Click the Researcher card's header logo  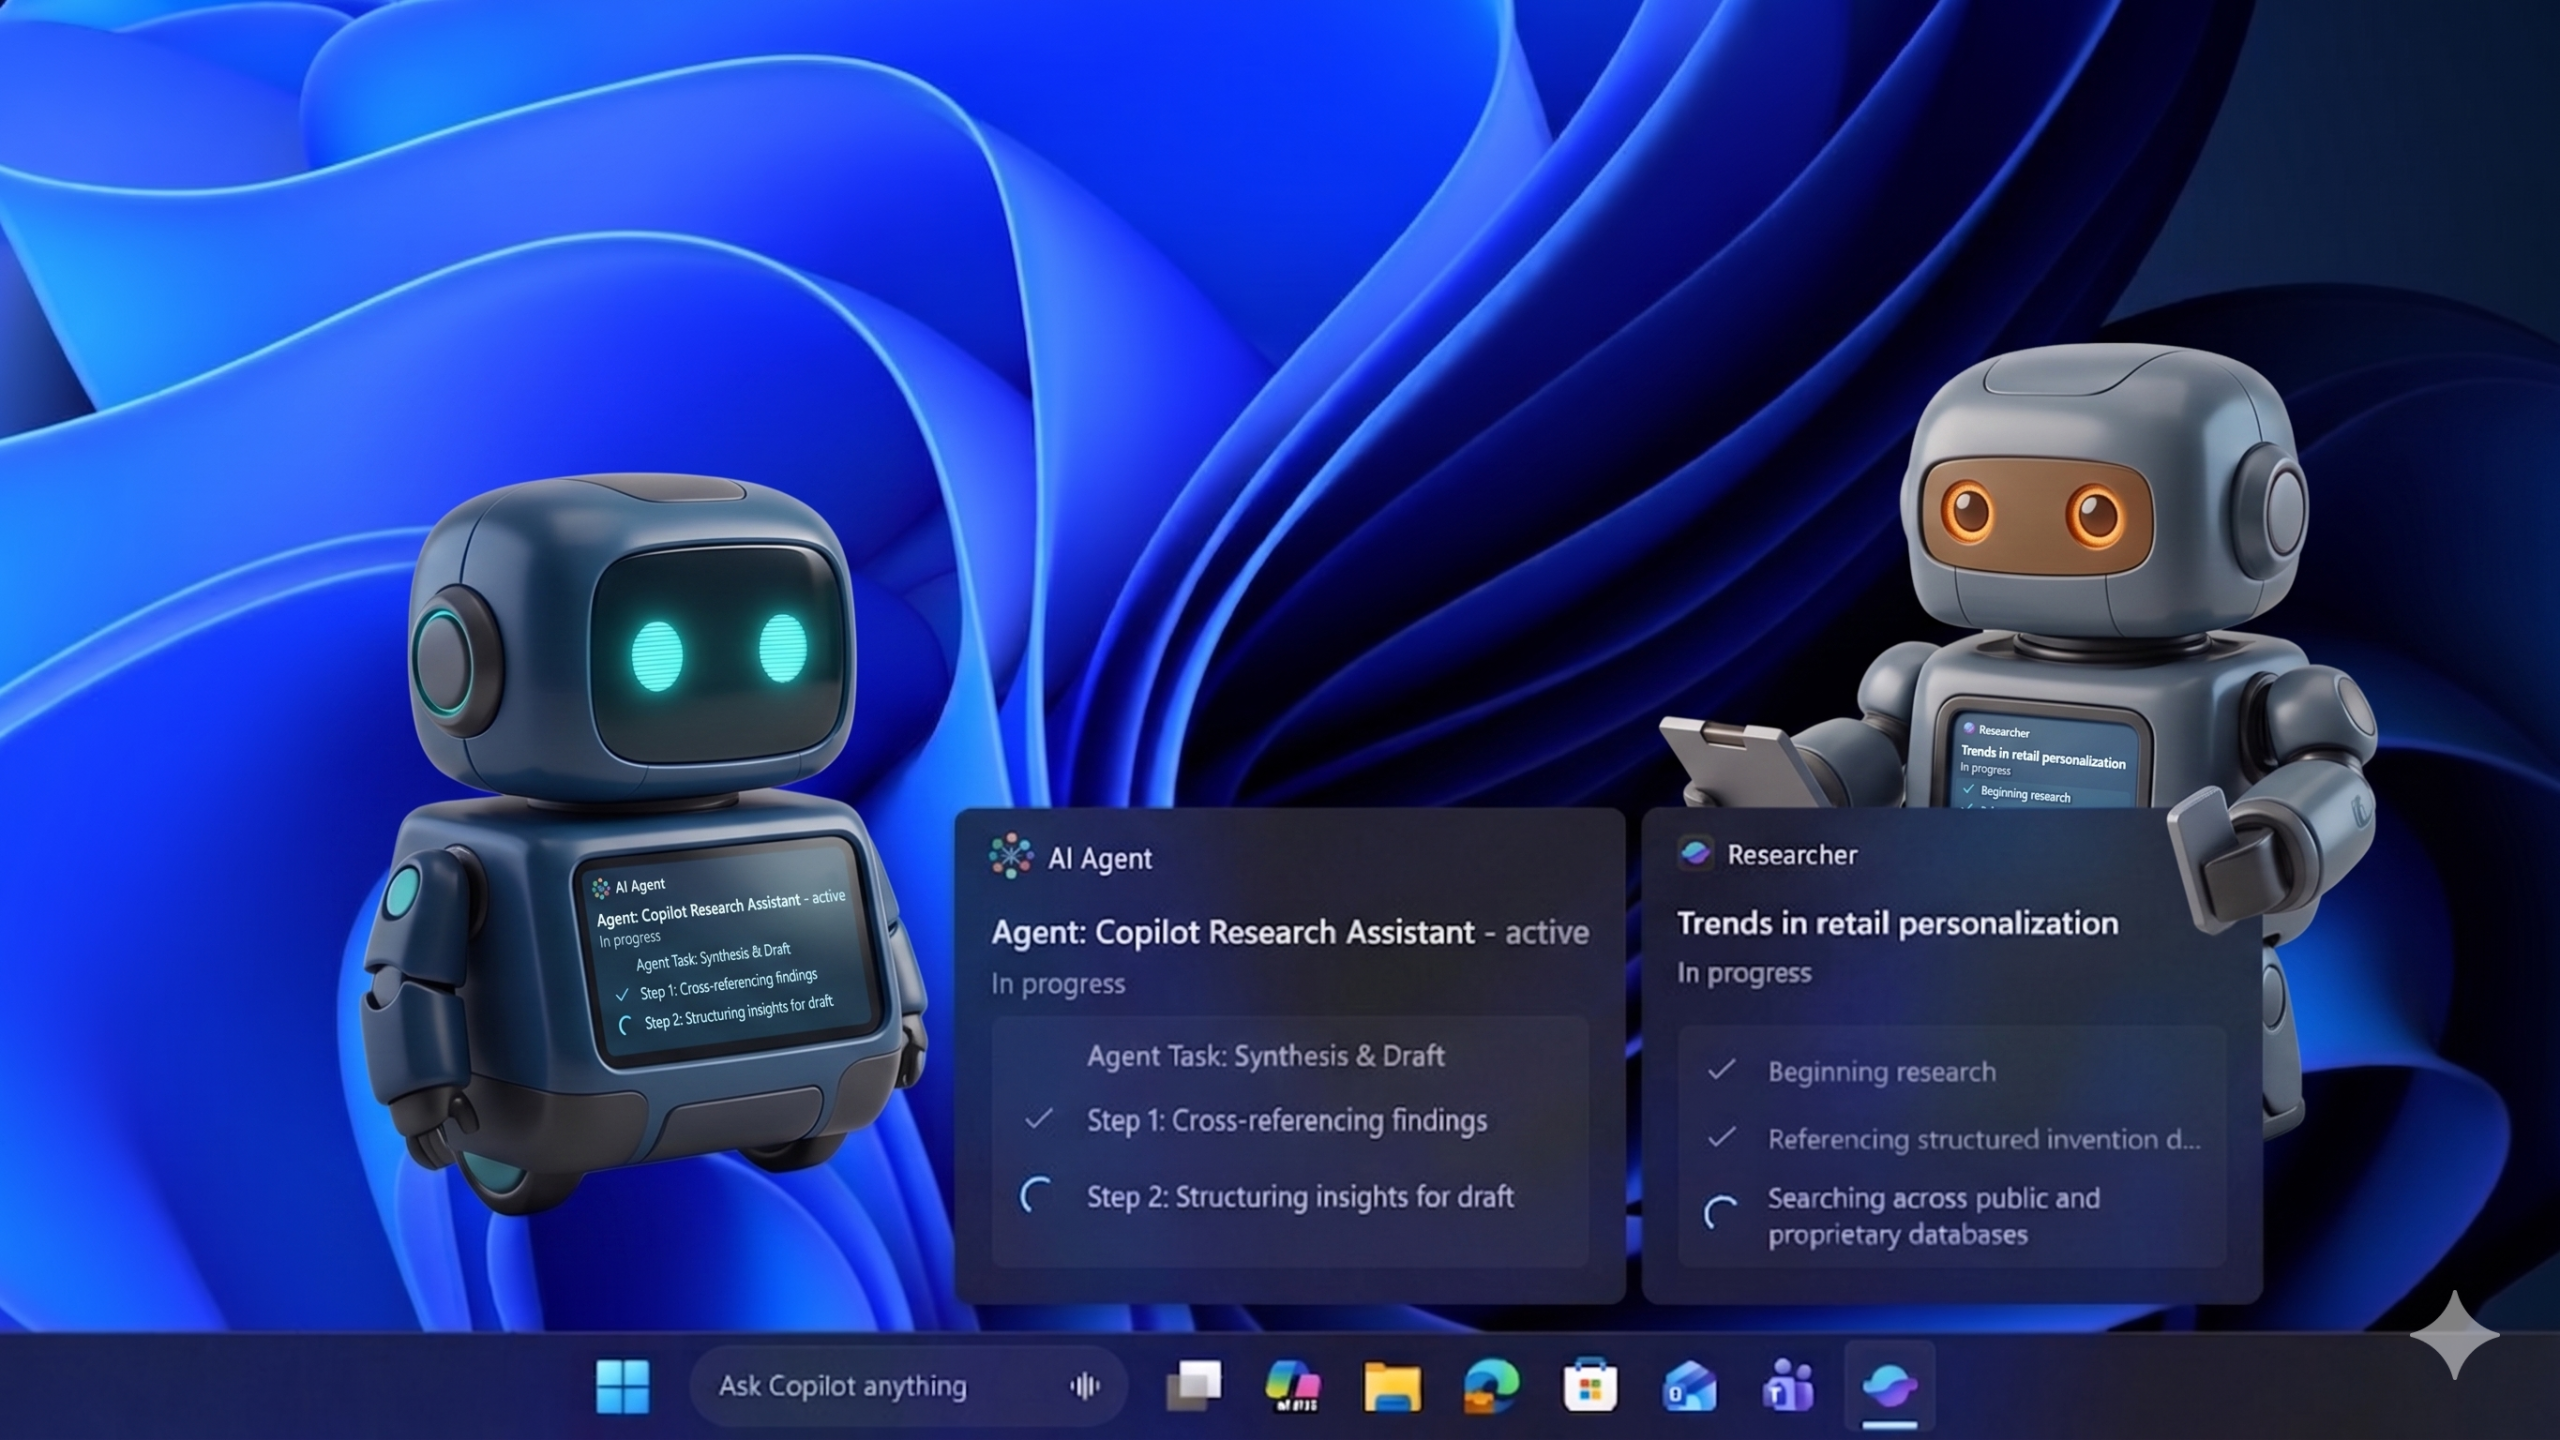[1695, 854]
